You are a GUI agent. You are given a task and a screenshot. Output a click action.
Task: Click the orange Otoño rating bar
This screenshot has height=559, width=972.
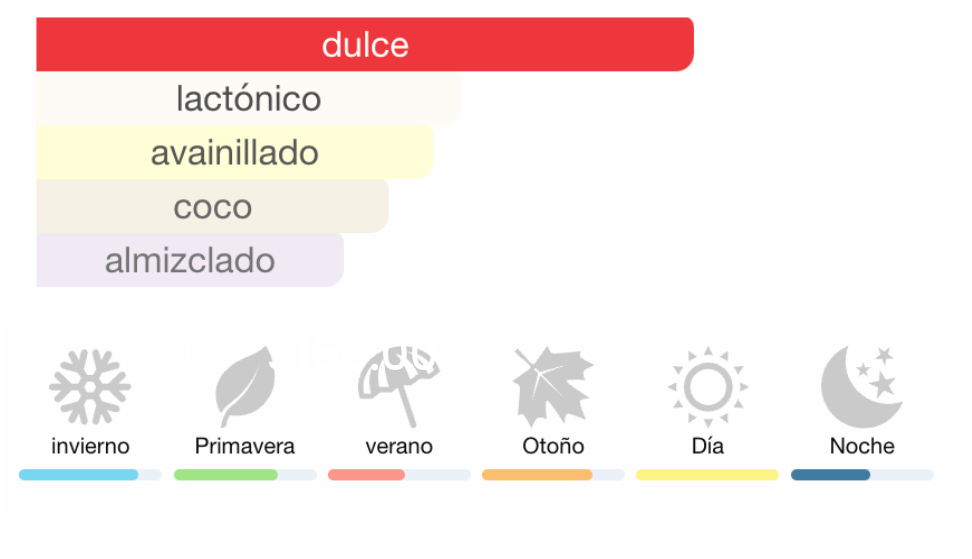553,475
